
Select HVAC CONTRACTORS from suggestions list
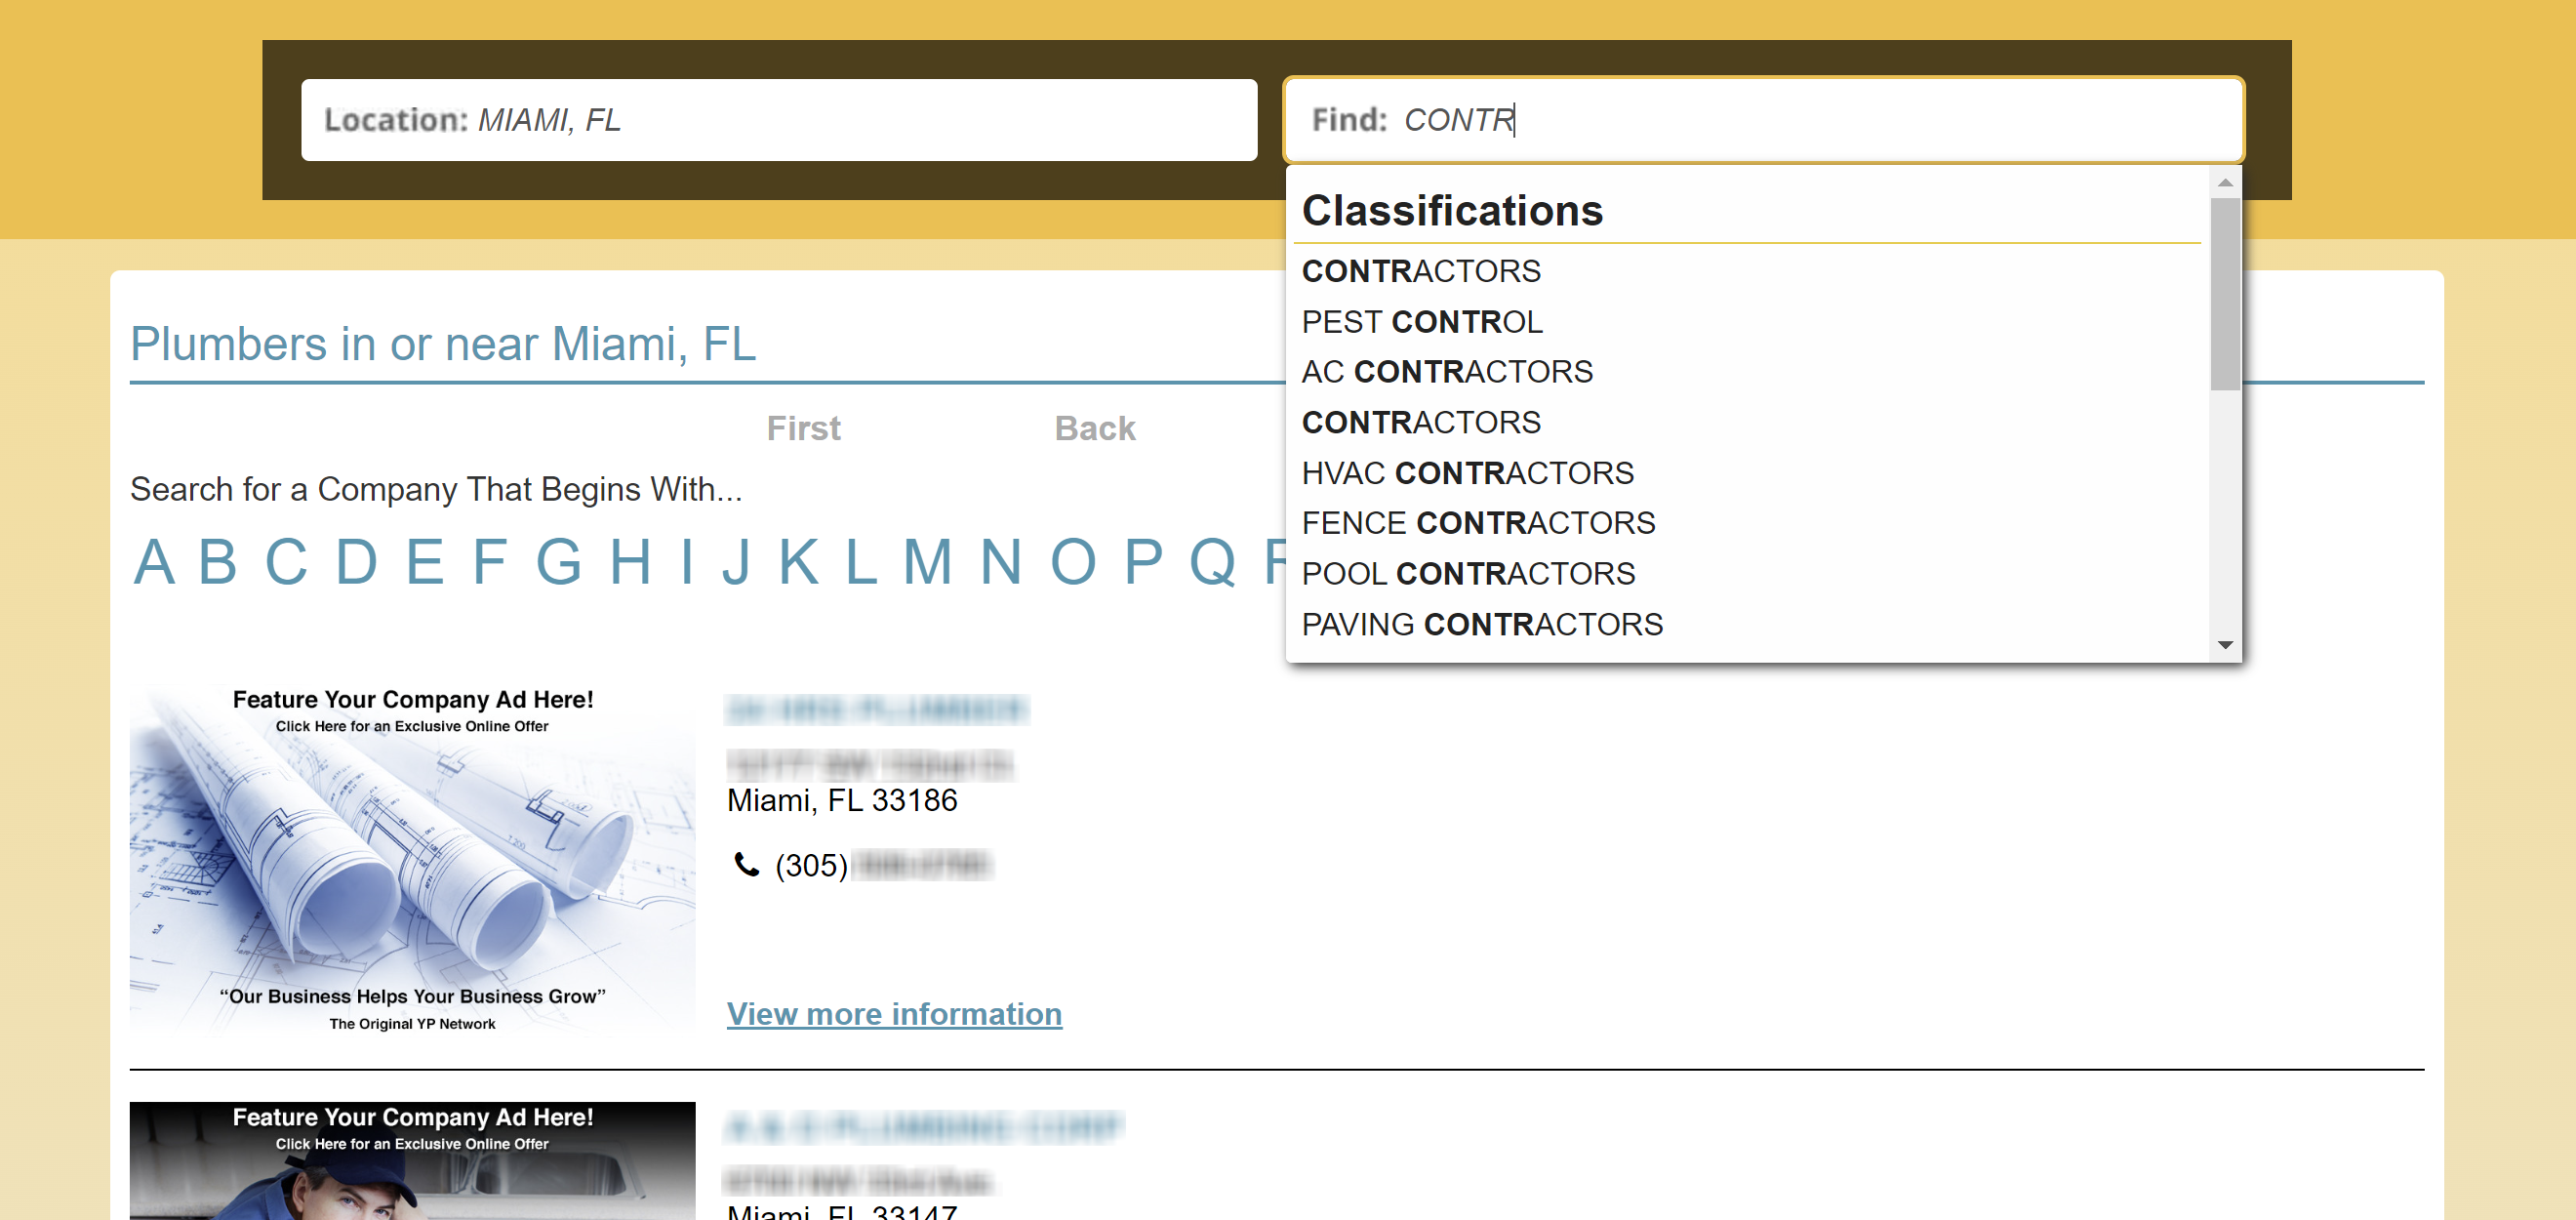click(1468, 471)
